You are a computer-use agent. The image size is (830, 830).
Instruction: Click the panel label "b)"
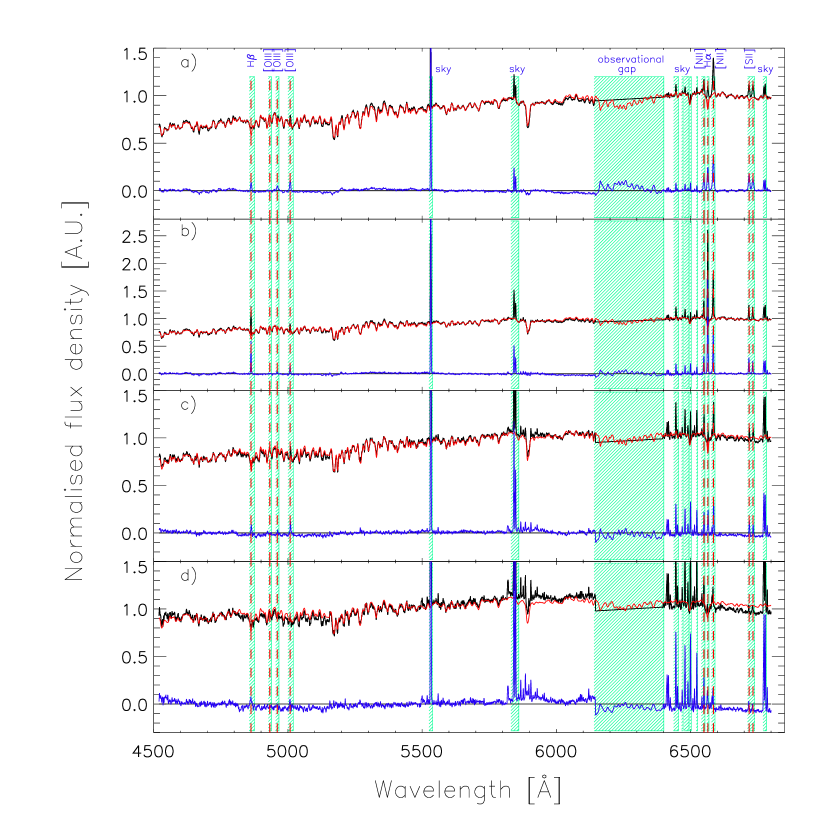click(x=188, y=231)
